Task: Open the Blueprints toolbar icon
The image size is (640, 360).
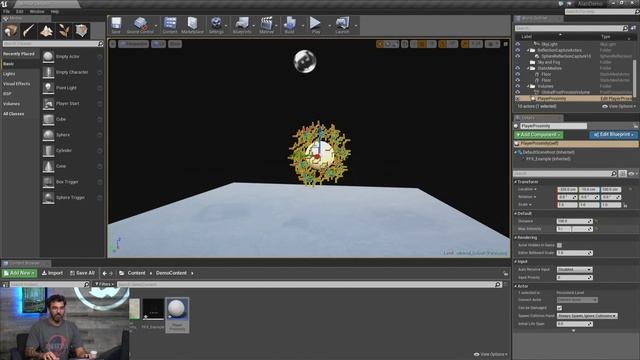Action: coord(242,25)
